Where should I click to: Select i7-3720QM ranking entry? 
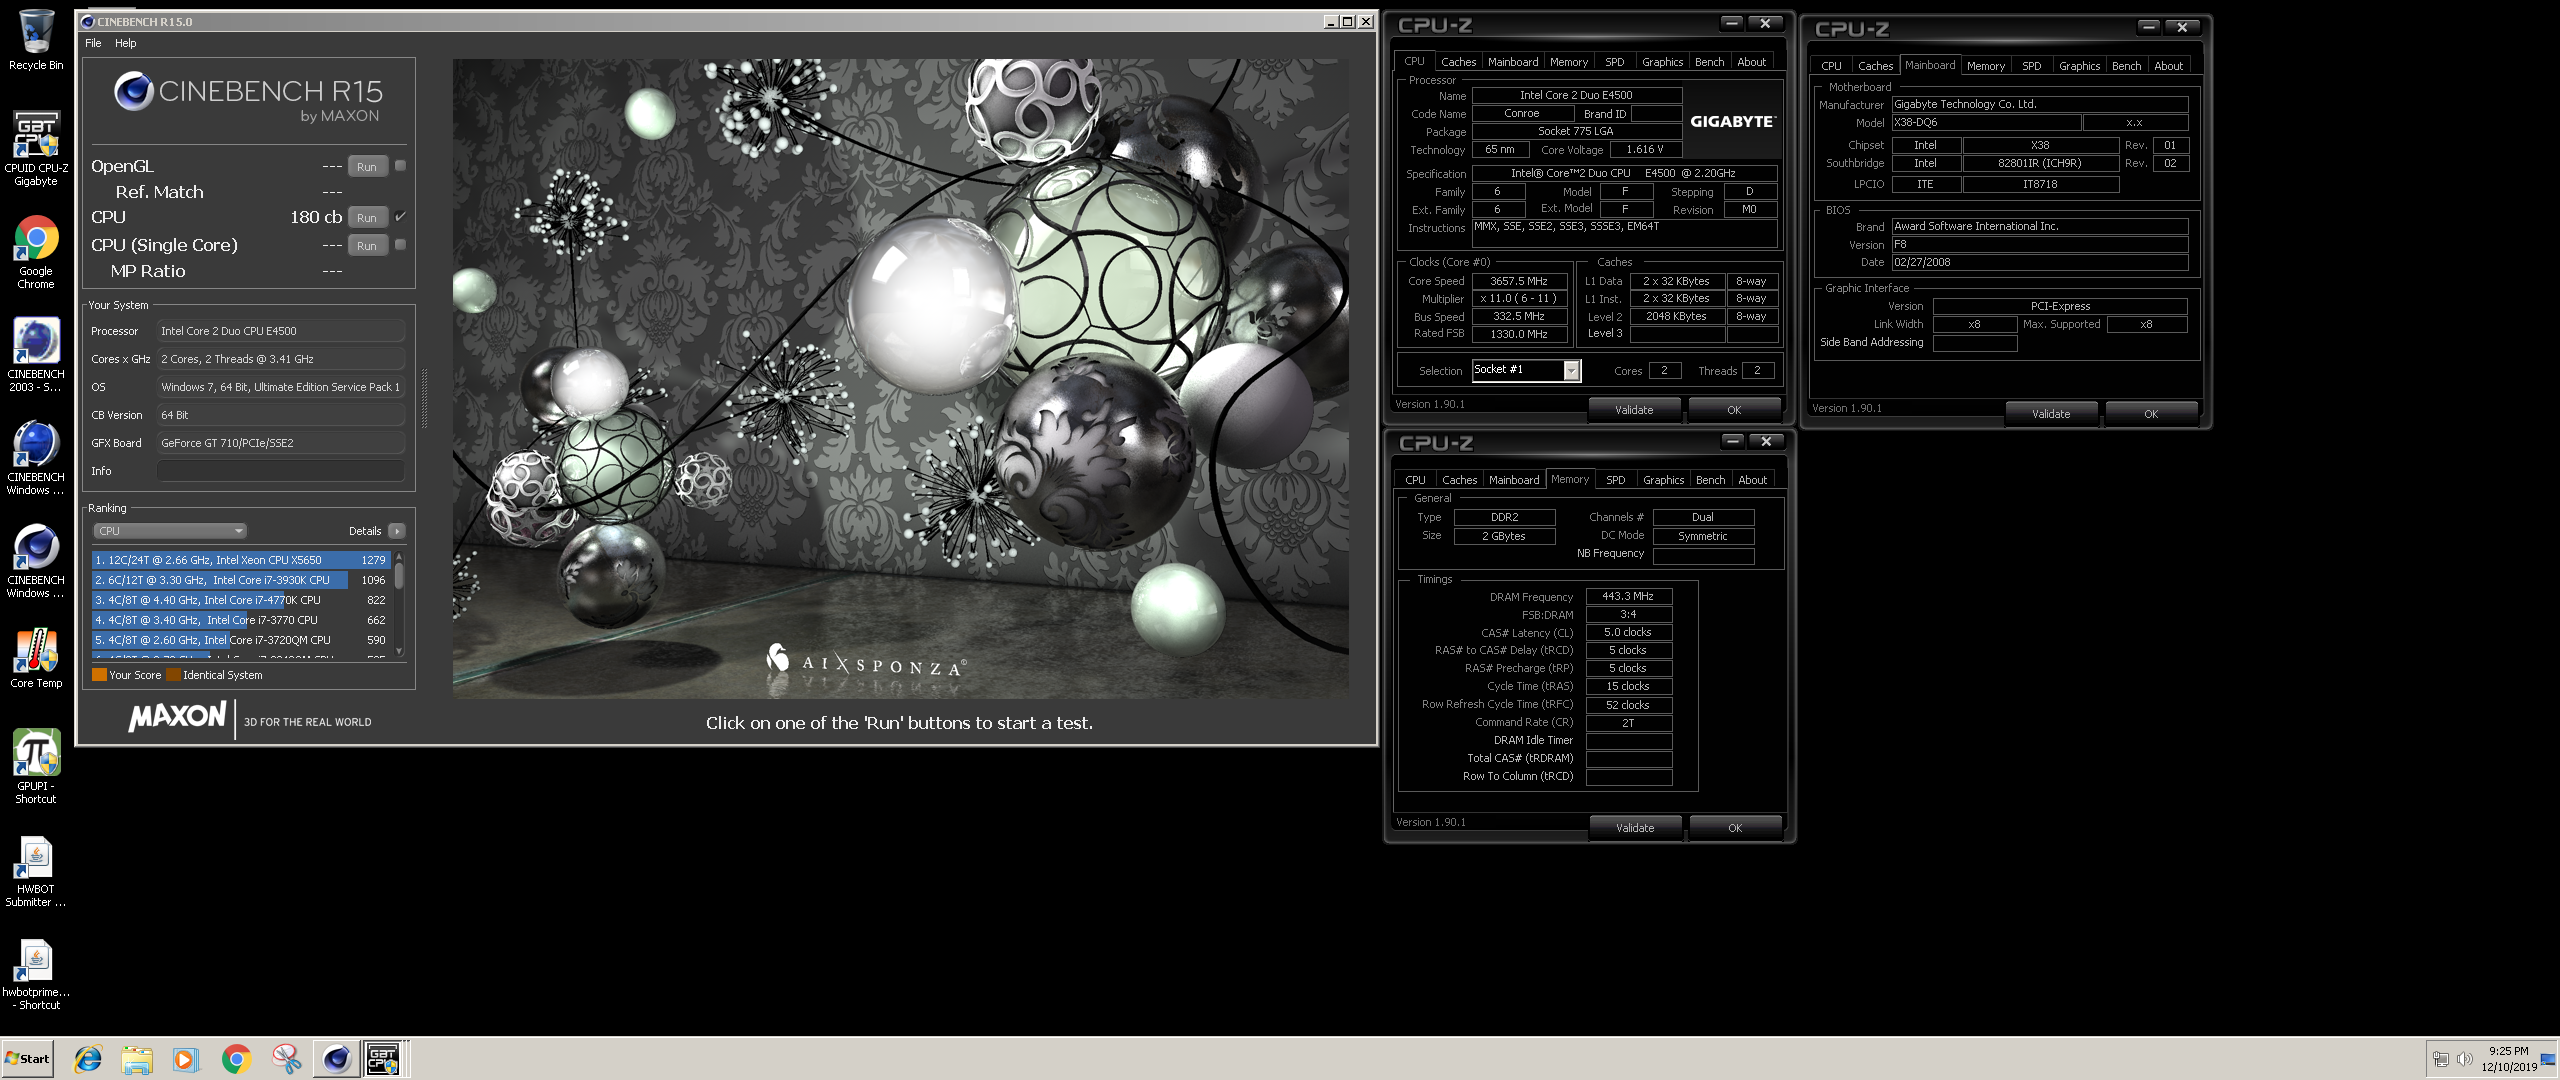click(x=240, y=640)
